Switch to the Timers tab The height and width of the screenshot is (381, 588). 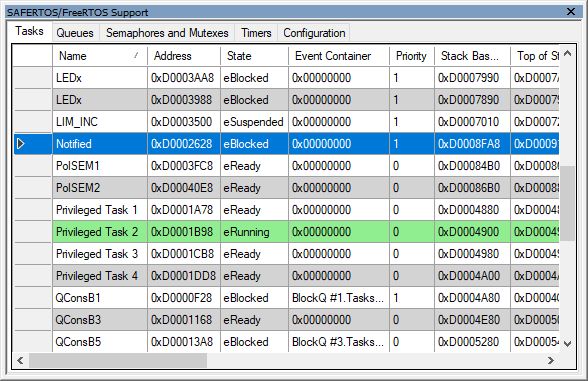[256, 33]
